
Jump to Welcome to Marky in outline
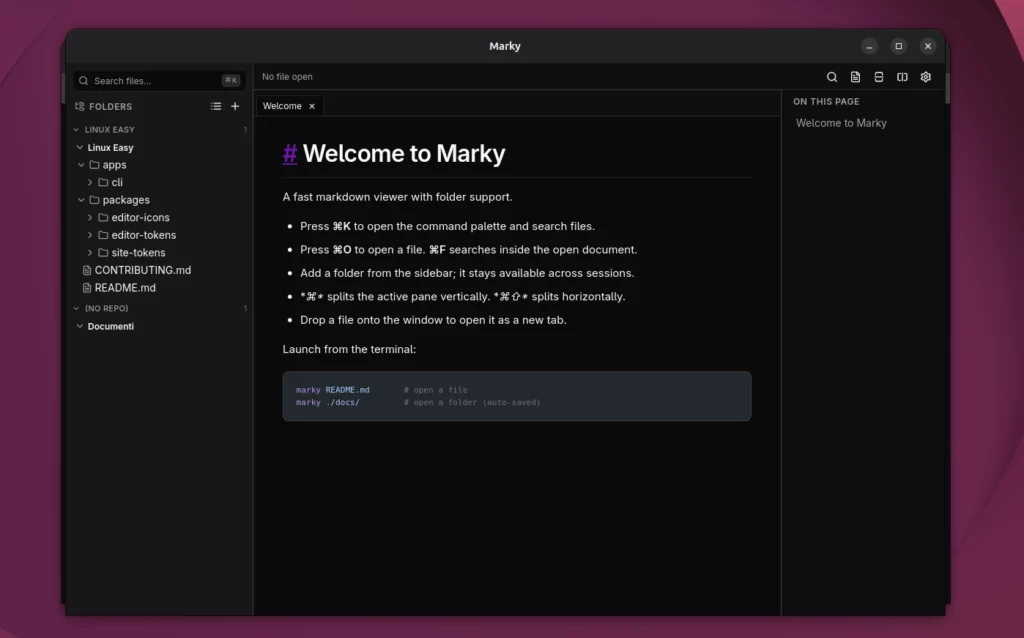pyautogui.click(x=841, y=123)
